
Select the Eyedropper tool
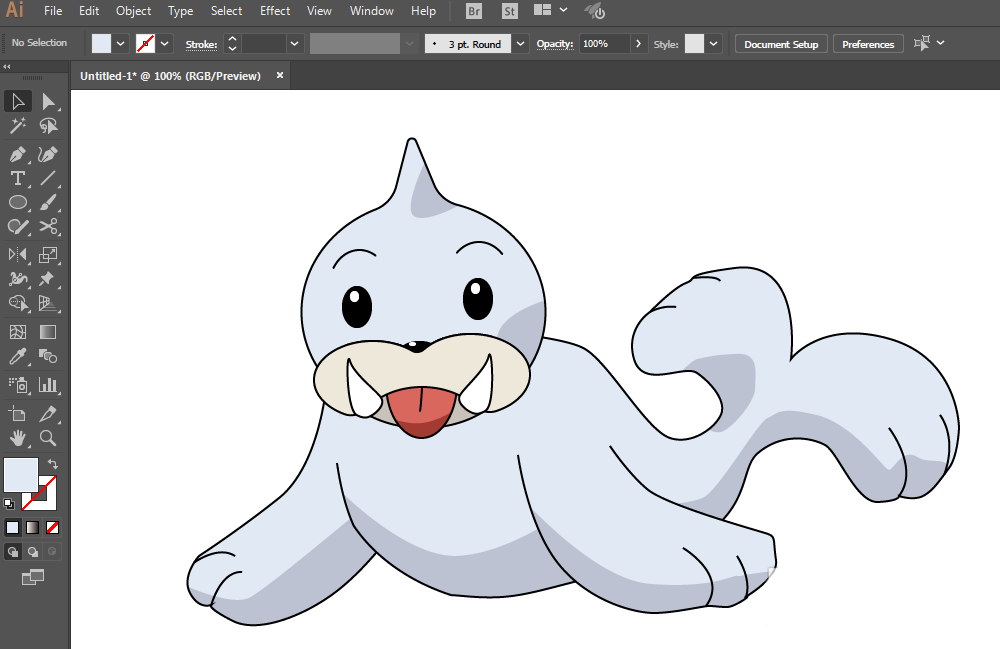pos(18,357)
